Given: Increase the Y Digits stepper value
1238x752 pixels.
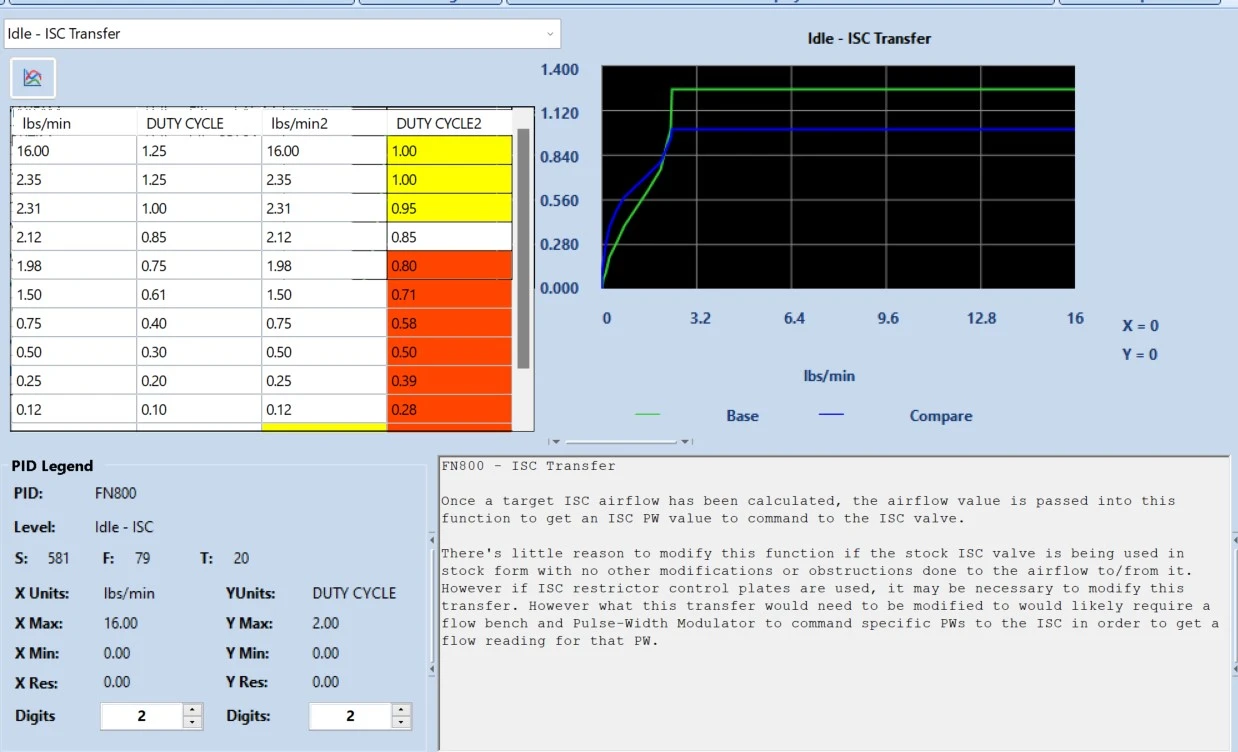Looking at the screenshot, I should [401, 710].
